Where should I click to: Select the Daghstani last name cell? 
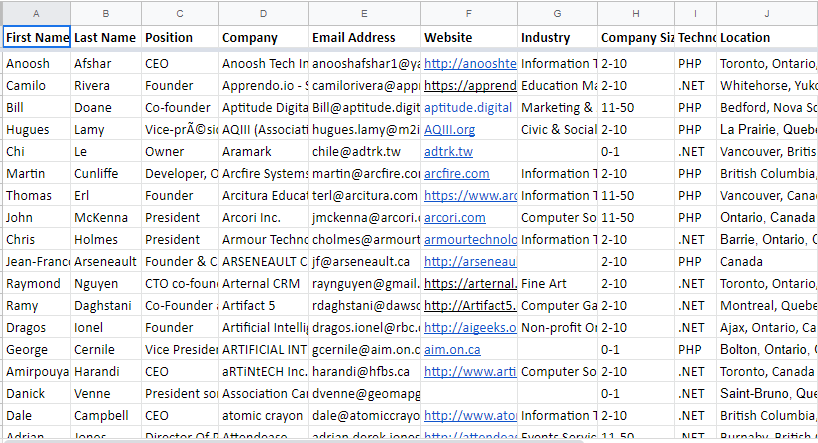click(x=106, y=306)
